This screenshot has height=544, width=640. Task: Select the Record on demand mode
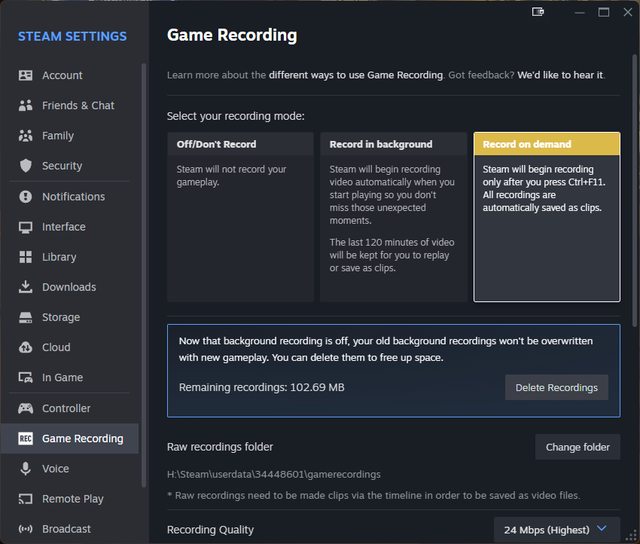[x=546, y=217]
